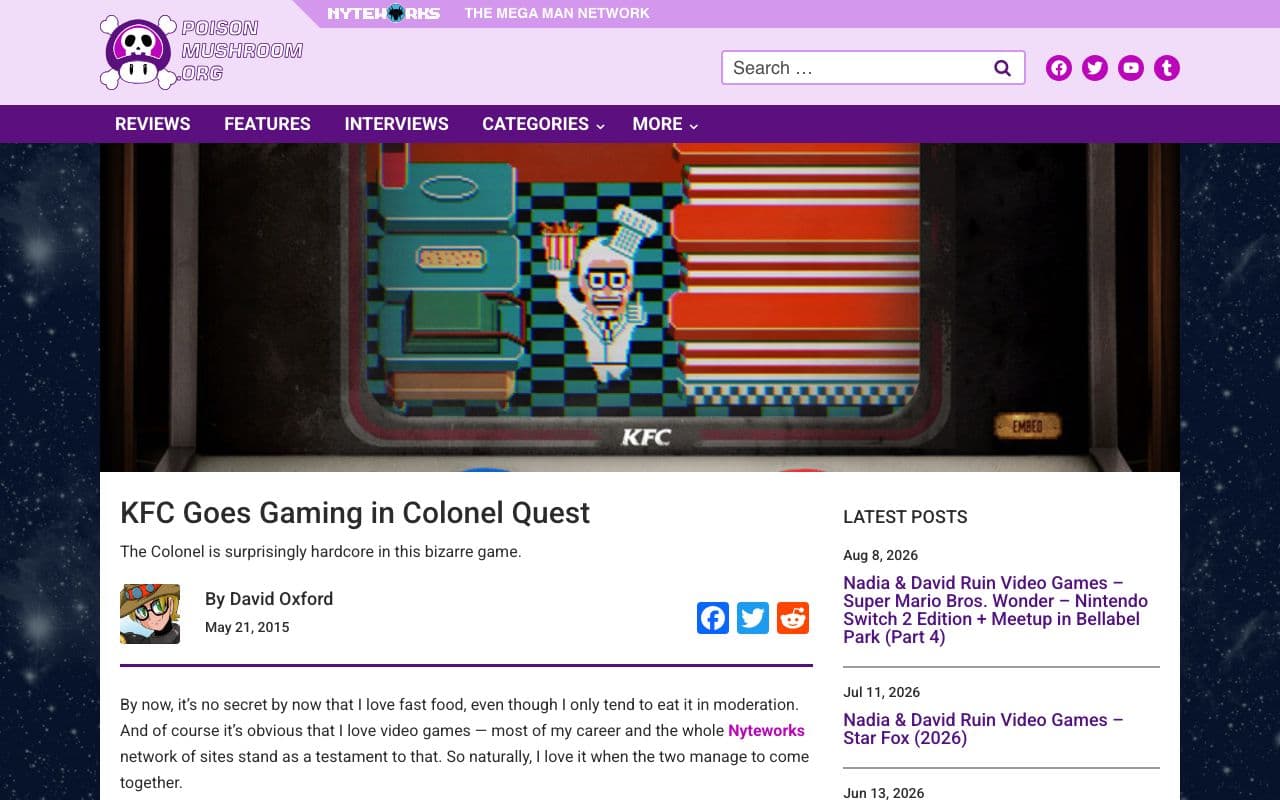
Task: Submit search with the magnifier icon
Action: pyautogui.click(x=1003, y=68)
